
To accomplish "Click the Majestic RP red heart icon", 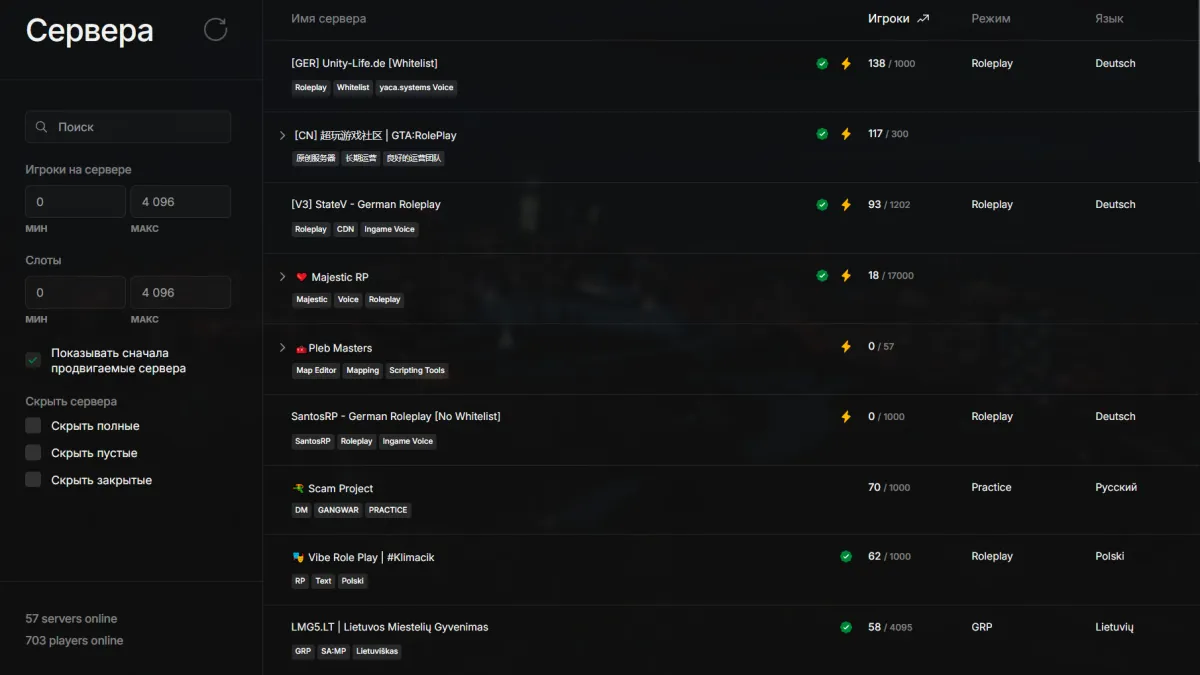I will coord(302,277).
